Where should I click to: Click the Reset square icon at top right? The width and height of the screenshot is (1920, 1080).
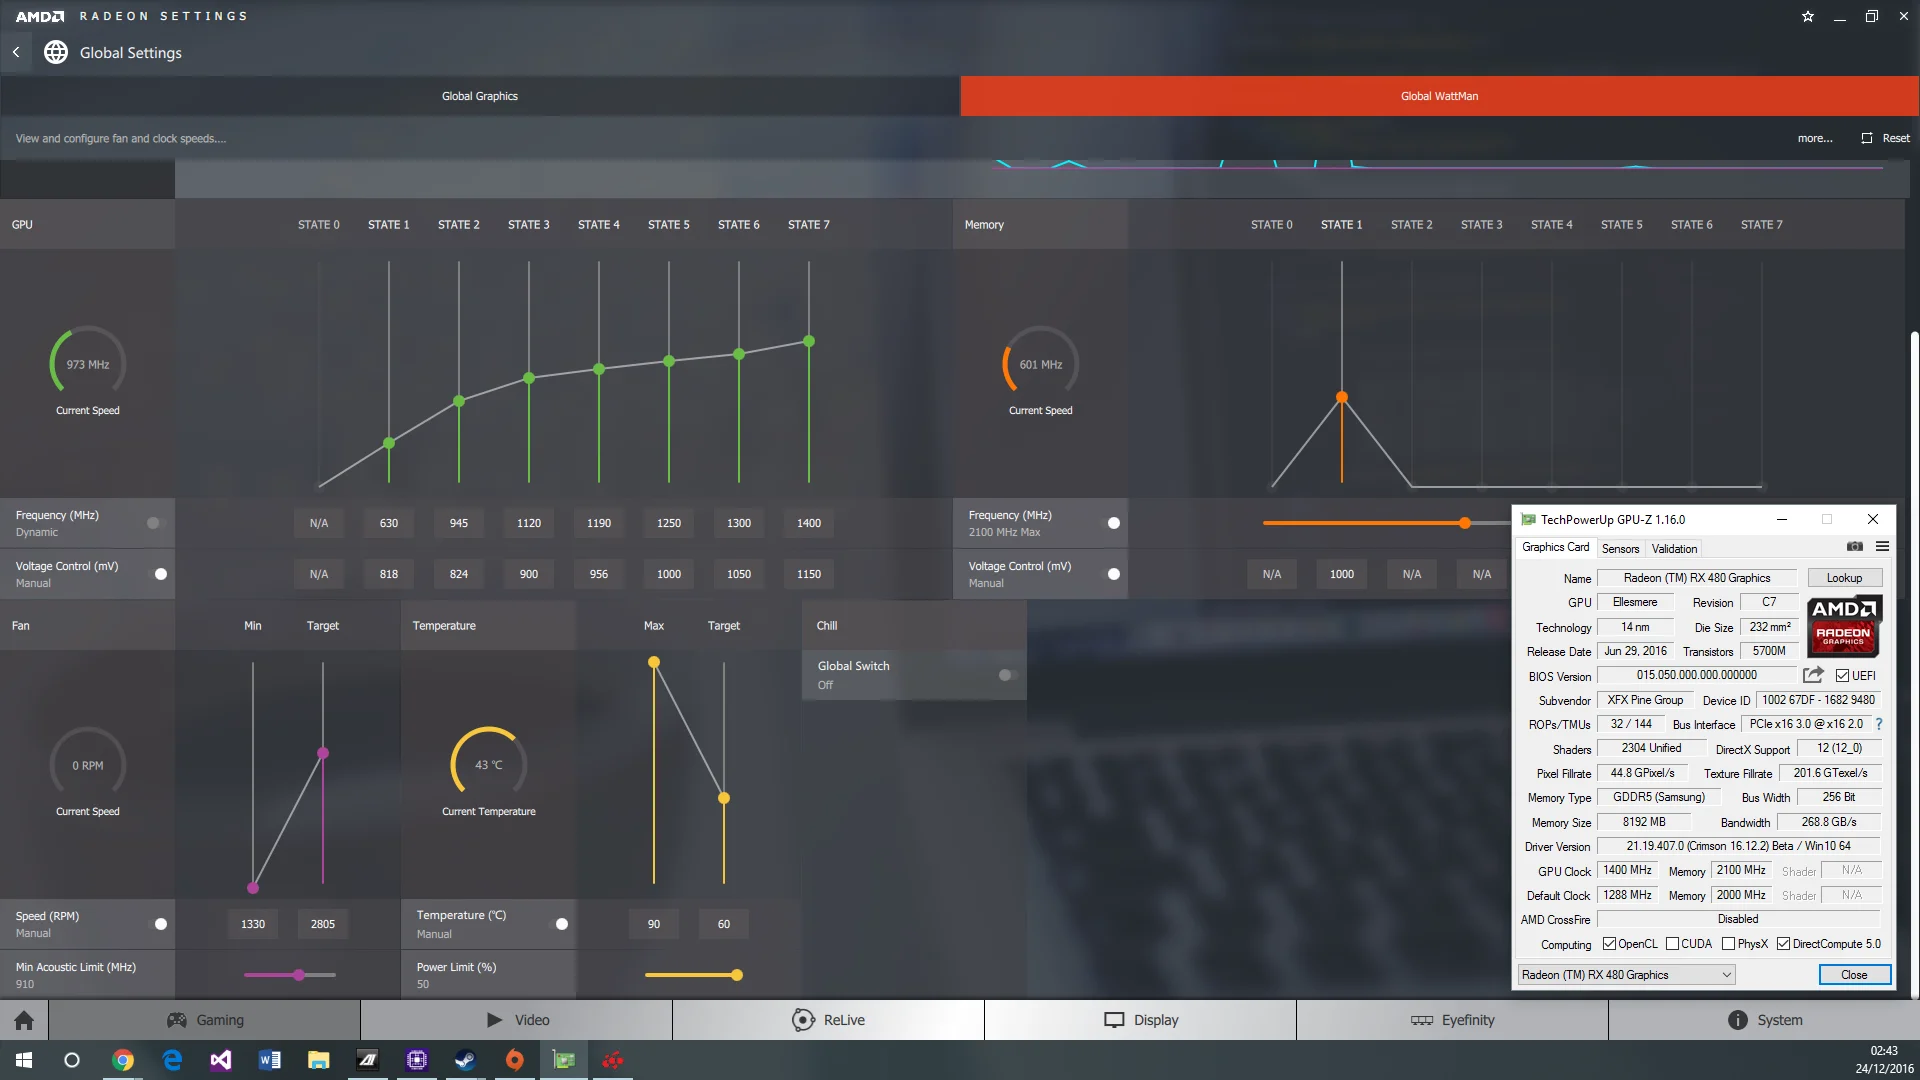[1866, 138]
